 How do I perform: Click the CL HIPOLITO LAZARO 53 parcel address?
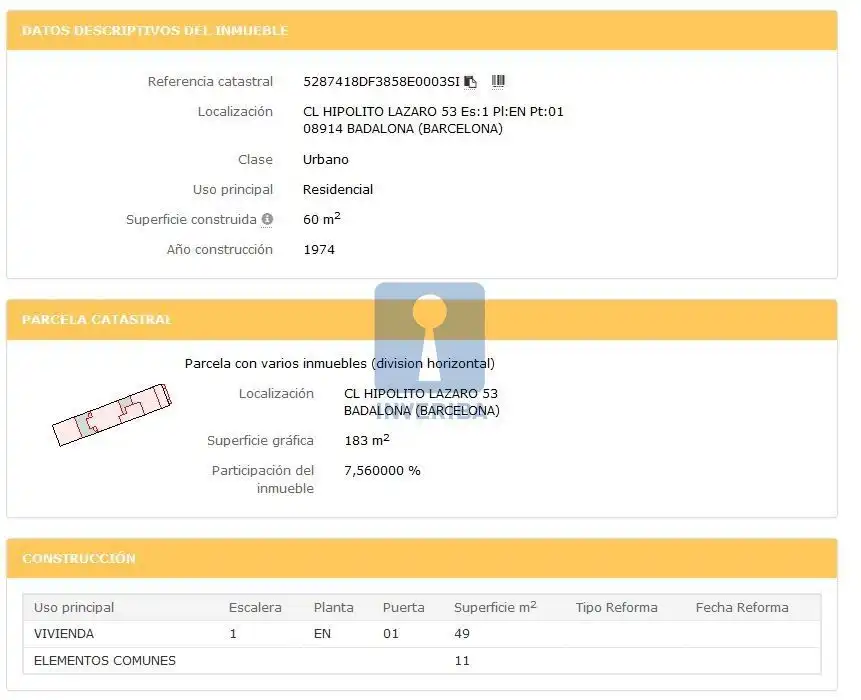pos(421,394)
